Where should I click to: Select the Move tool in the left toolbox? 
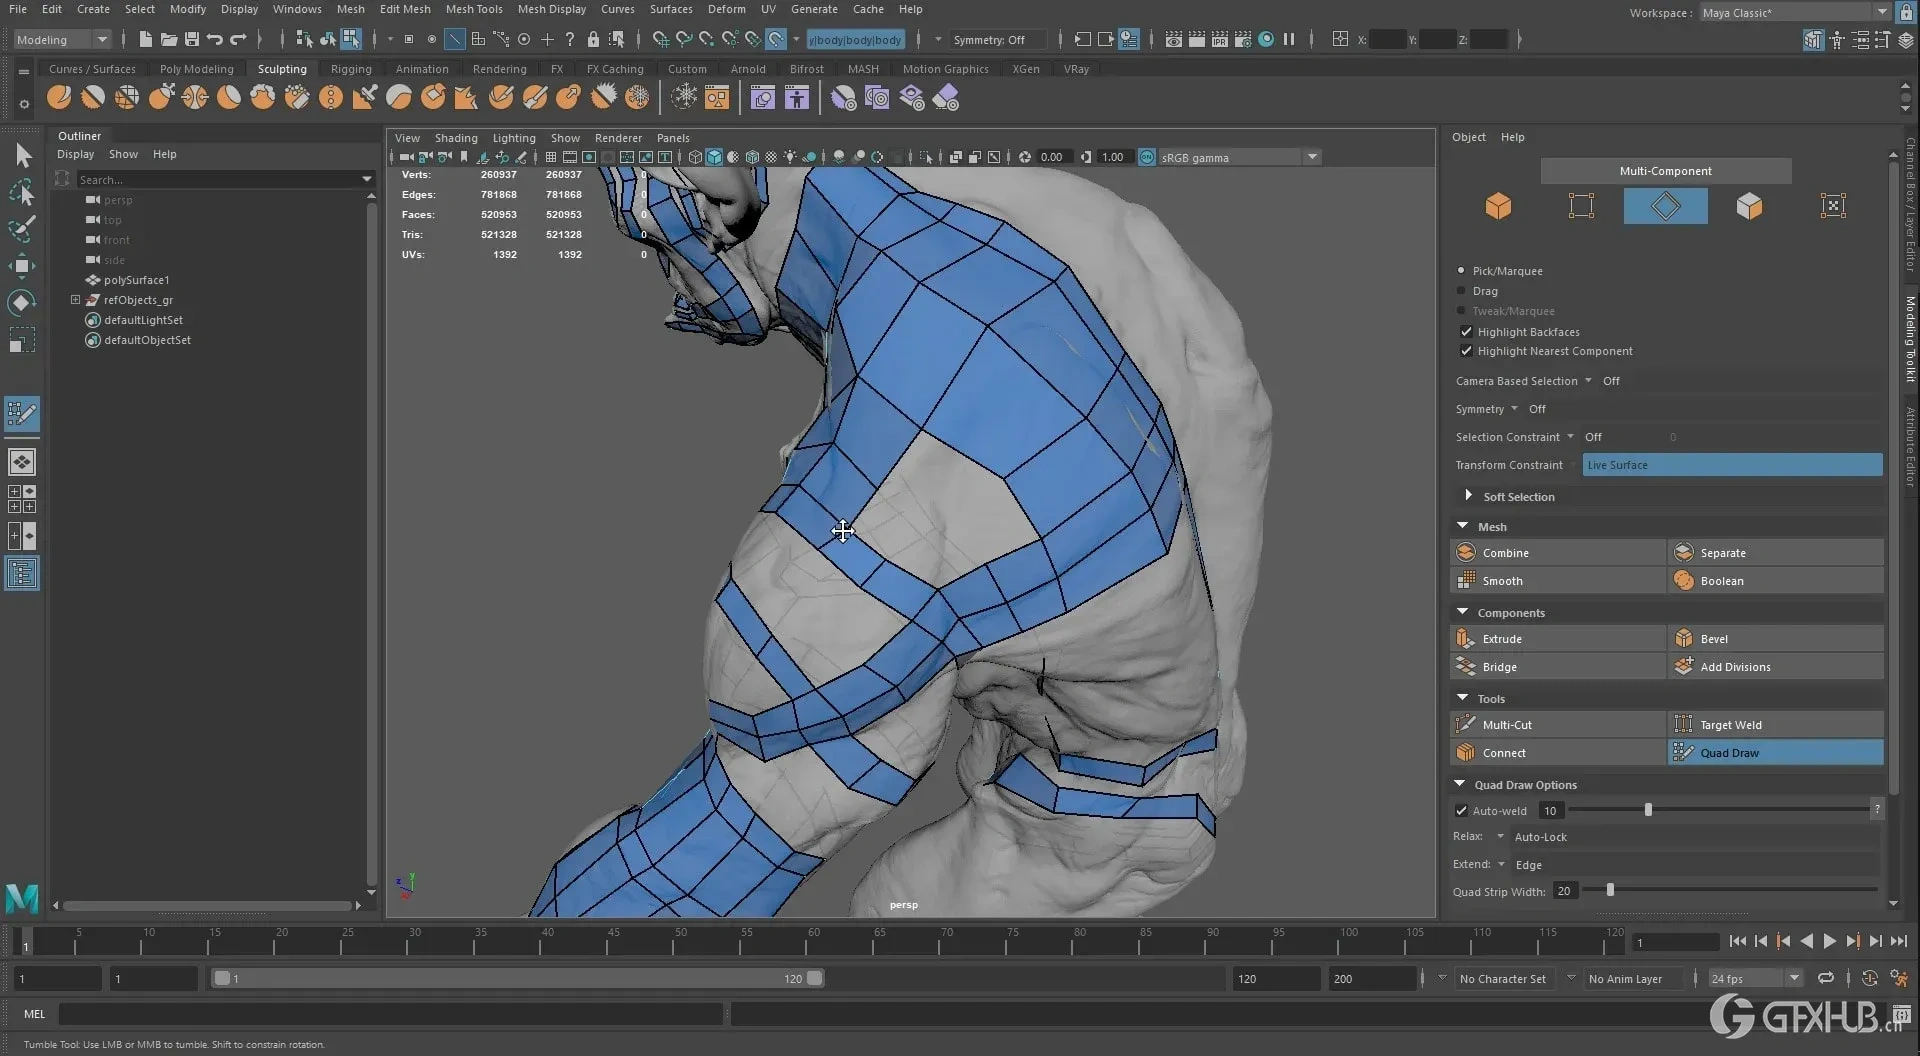(x=22, y=265)
